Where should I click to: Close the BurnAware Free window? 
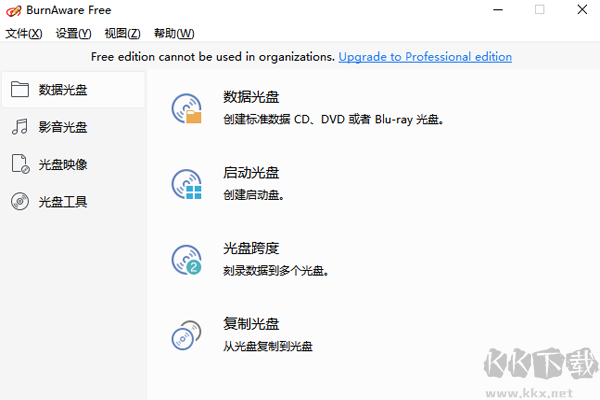coord(582,10)
